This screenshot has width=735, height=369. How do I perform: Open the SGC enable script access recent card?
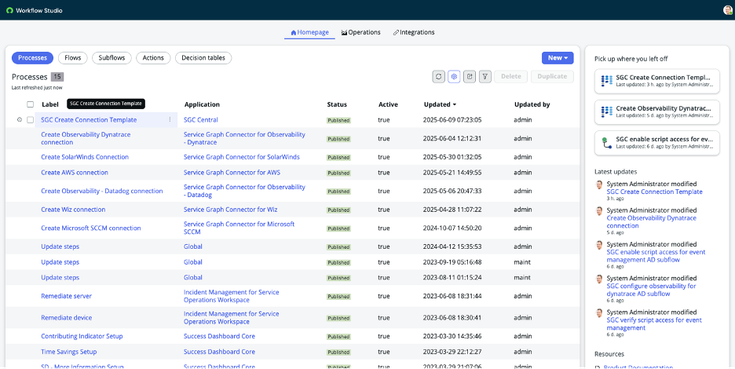click(x=657, y=143)
